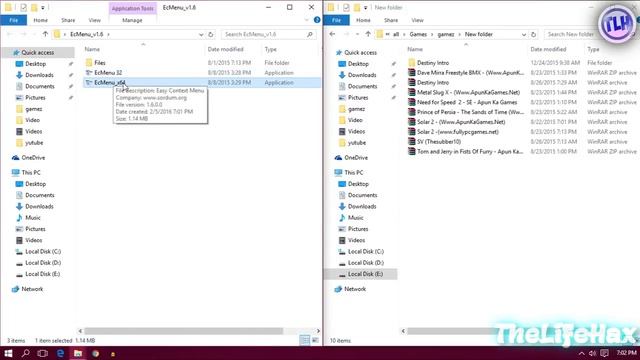Open Videos under This PC, New folder window
This screenshot has height=360, width=640.
tap(356, 240)
